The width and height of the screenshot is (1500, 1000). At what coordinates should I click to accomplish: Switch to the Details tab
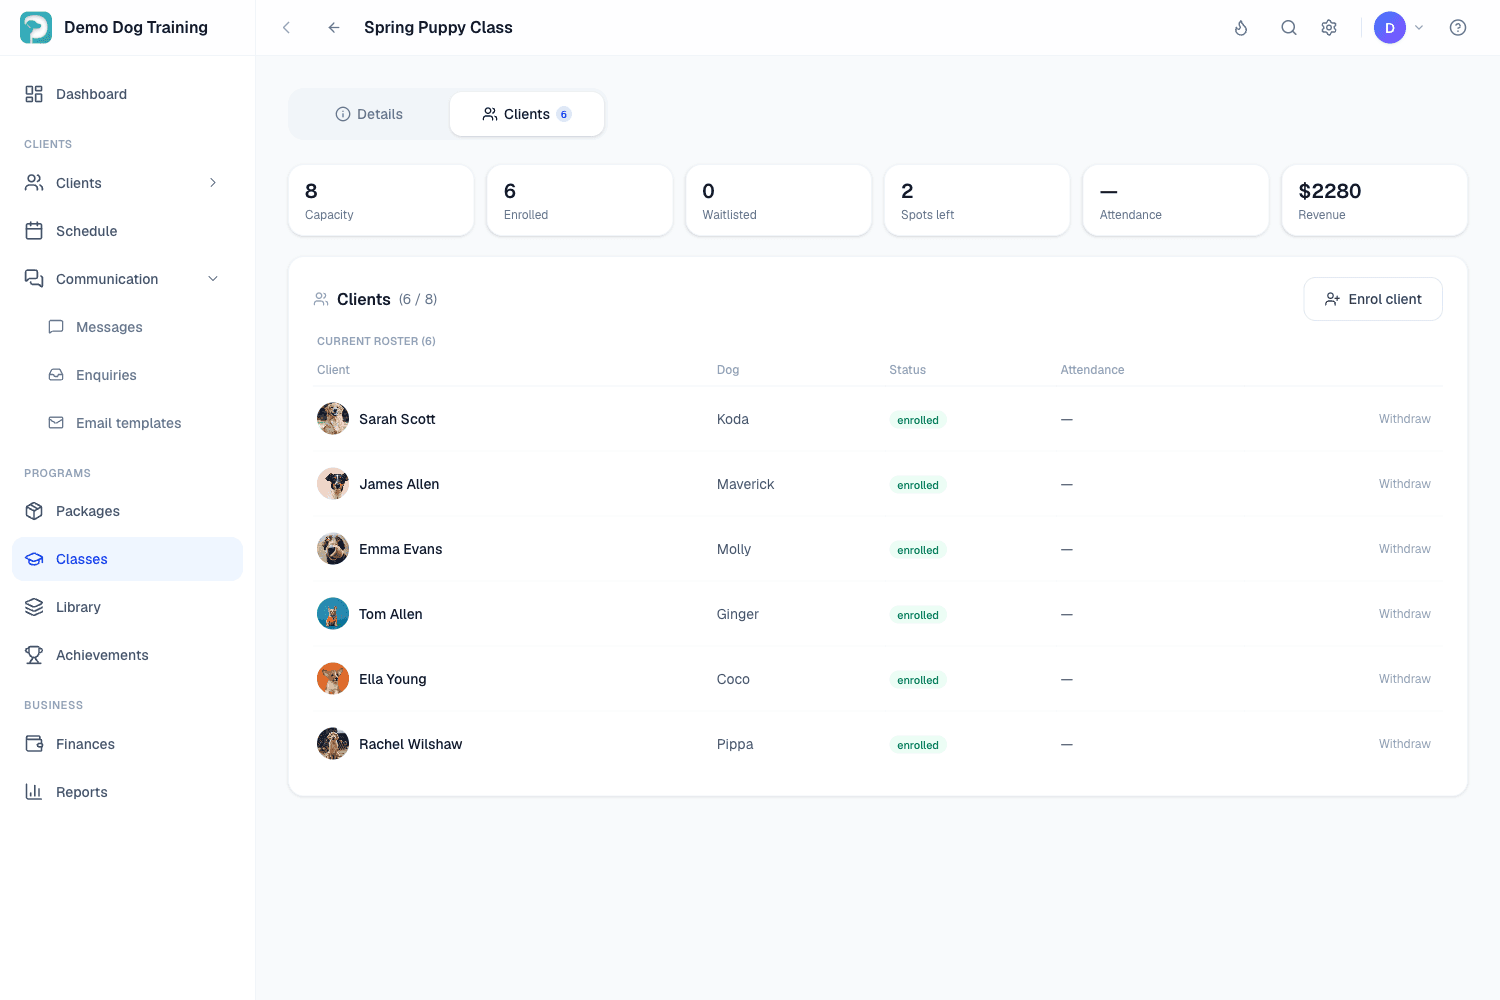click(369, 114)
